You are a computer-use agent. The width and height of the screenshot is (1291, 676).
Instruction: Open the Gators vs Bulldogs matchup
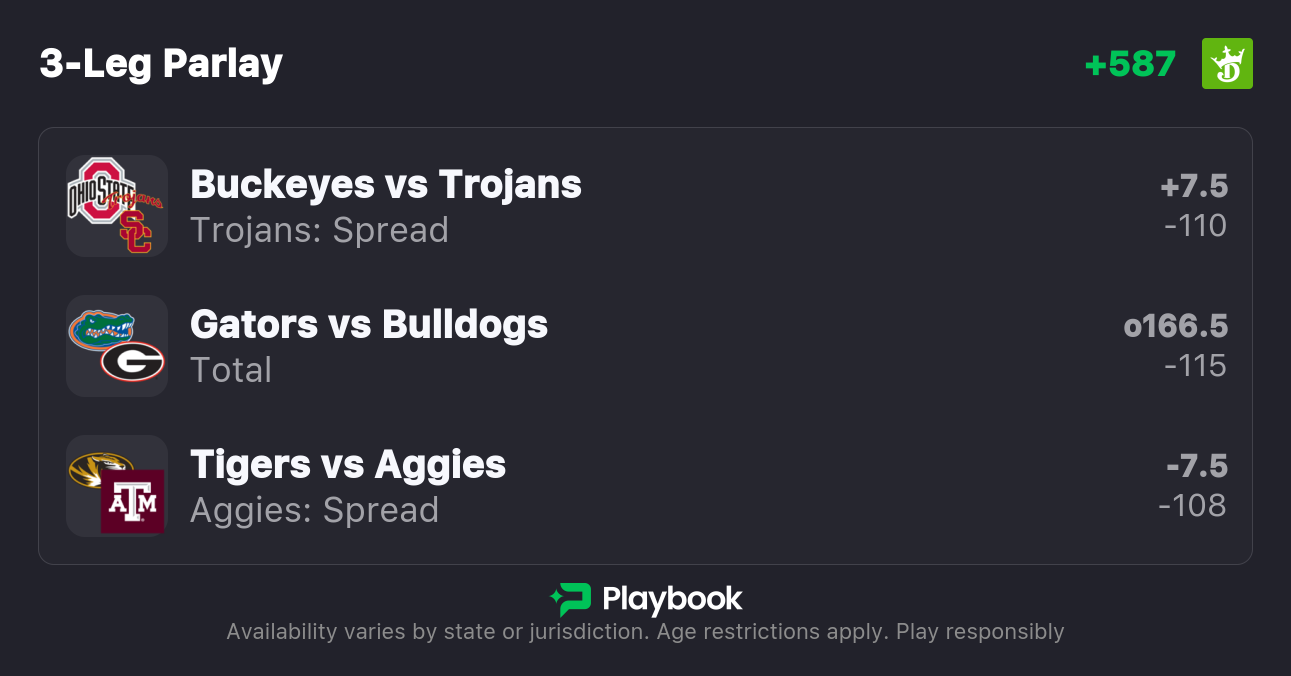pos(369,325)
